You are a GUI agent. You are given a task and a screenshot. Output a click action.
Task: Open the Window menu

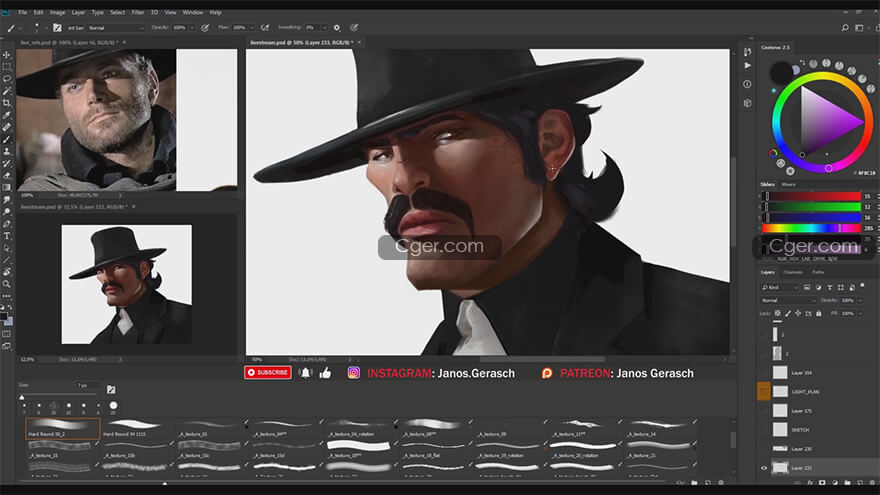point(193,12)
